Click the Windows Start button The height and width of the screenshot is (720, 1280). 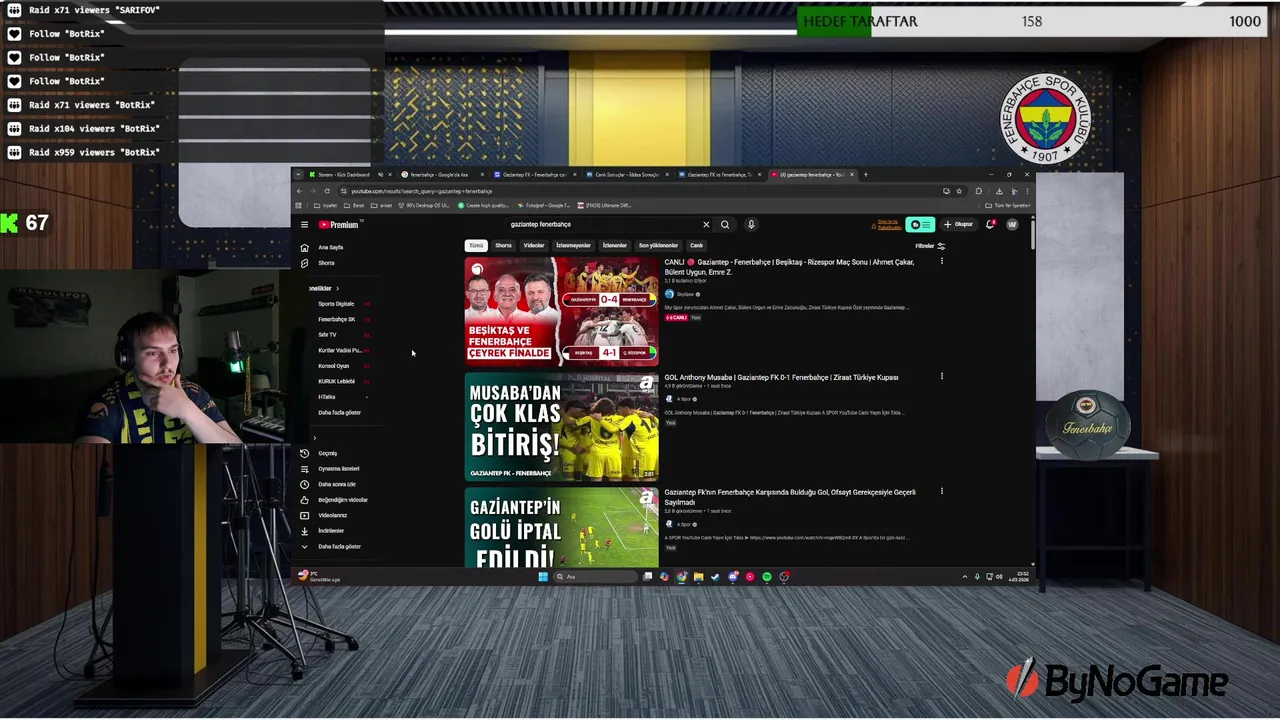(x=543, y=576)
